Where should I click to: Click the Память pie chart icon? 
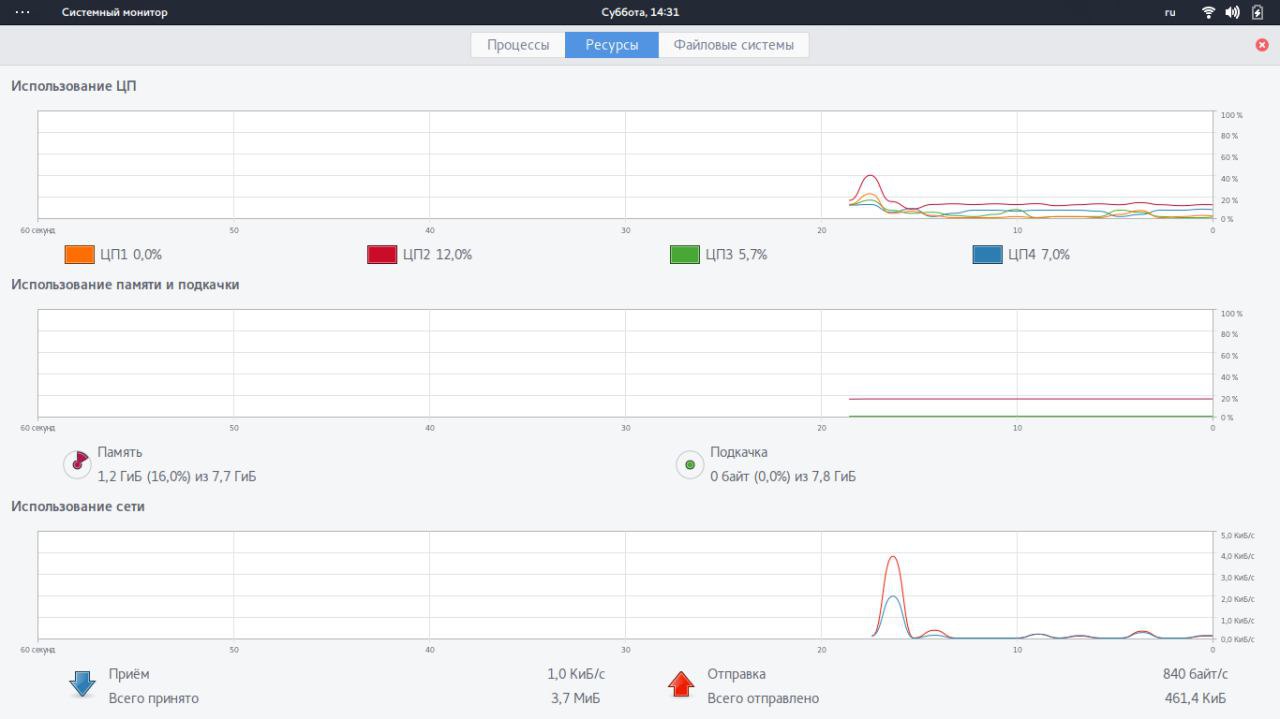click(x=77, y=464)
